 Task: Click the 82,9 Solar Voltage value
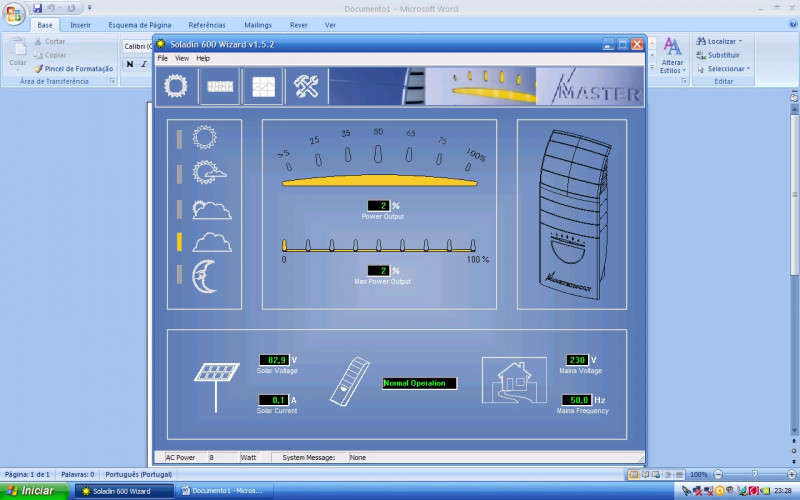click(274, 360)
